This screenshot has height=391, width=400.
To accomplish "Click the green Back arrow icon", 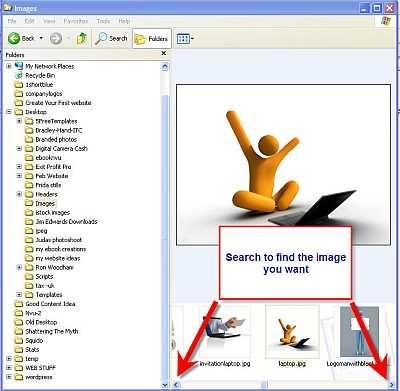I will pyautogui.click(x=14, y=38).
